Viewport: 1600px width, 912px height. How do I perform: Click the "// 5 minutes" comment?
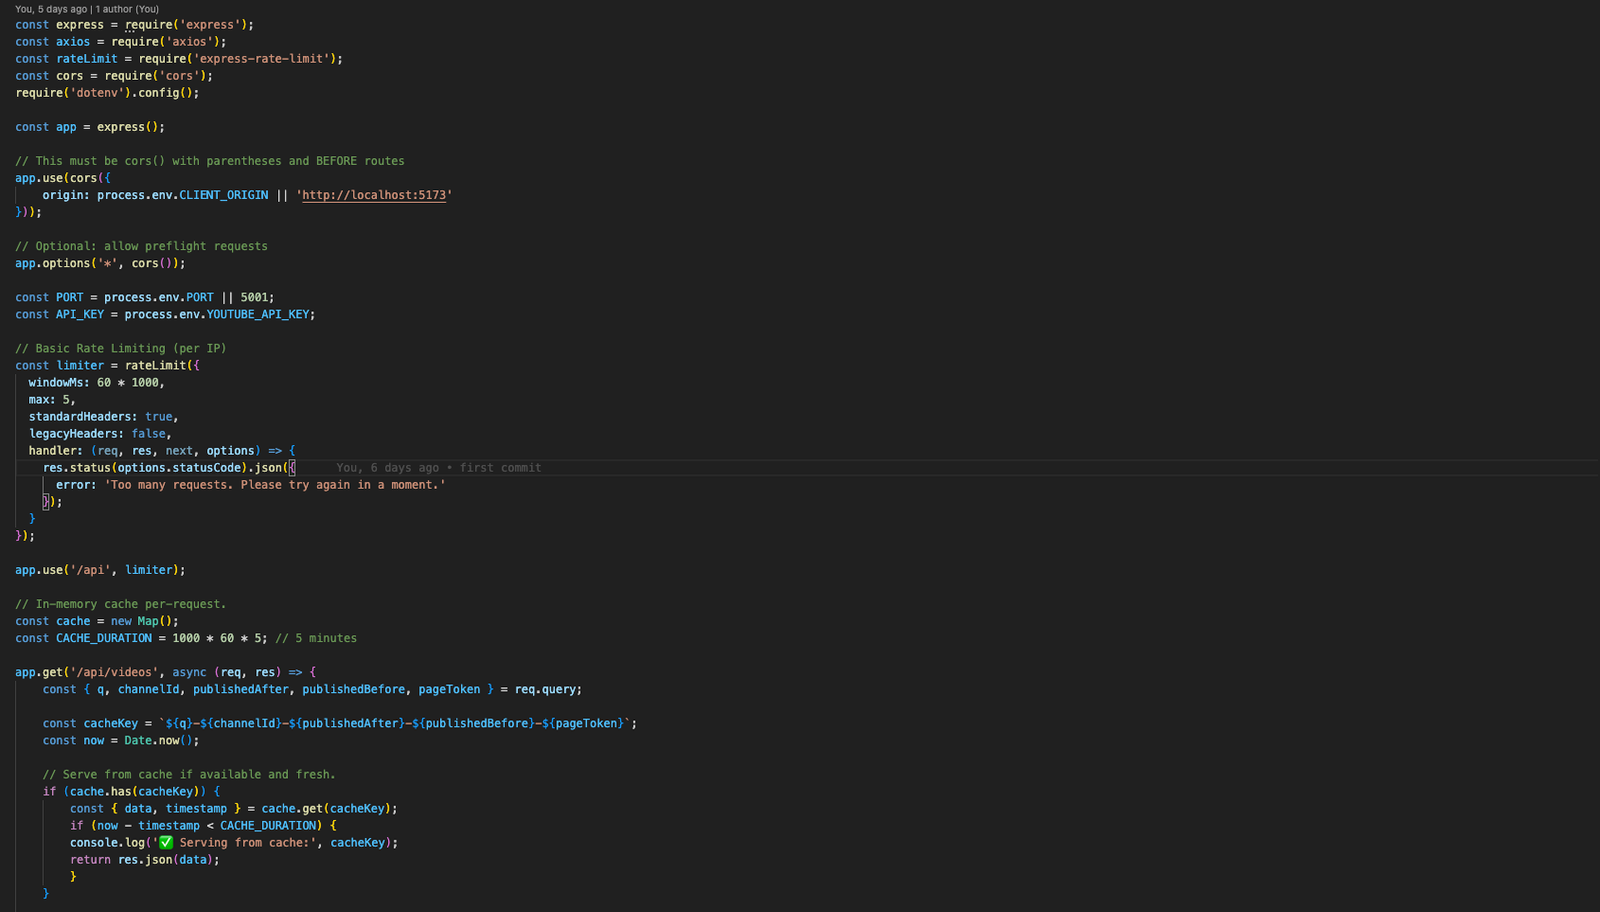click(315, 638)
